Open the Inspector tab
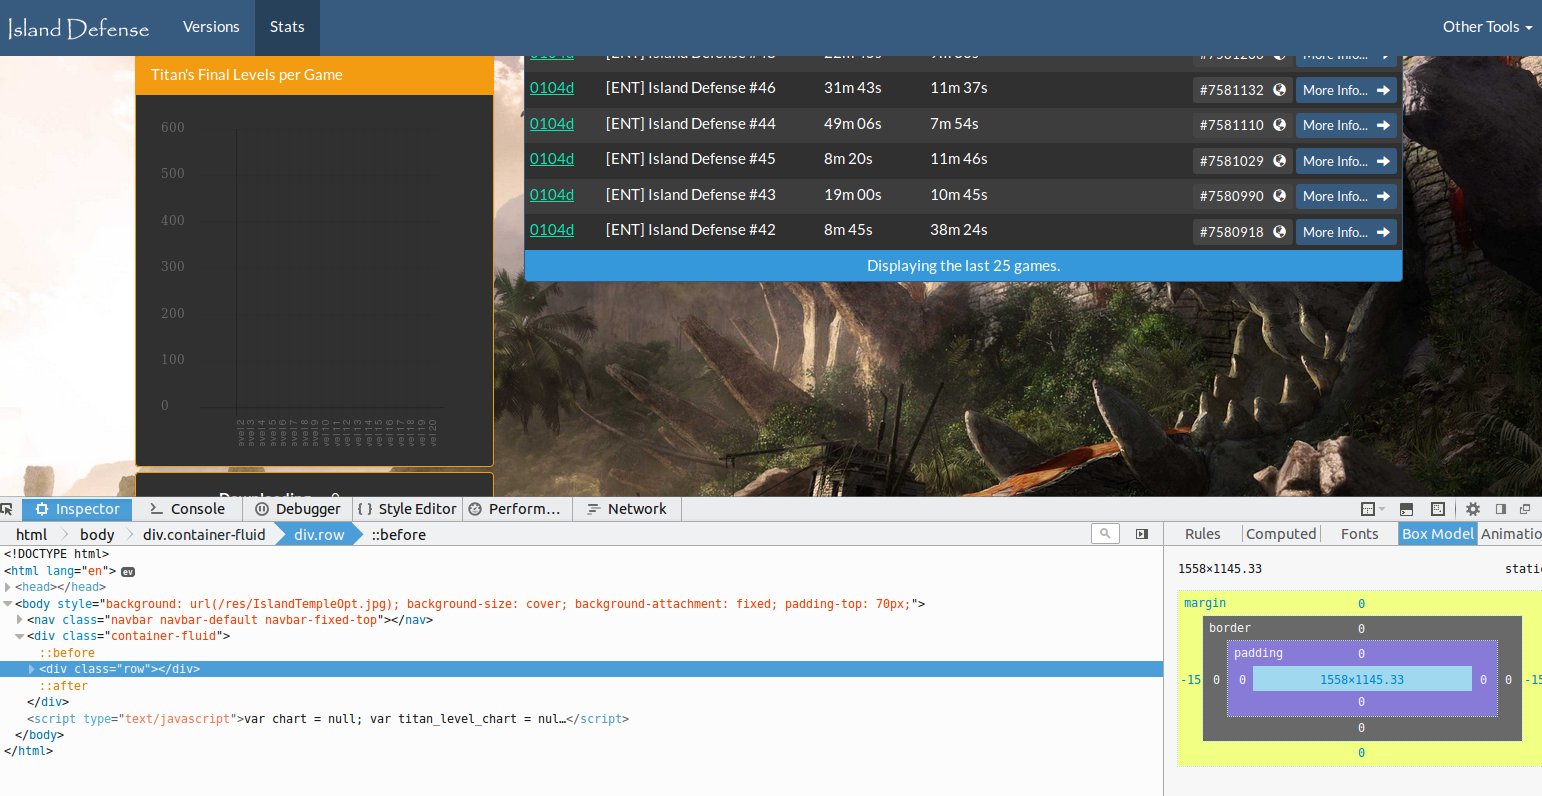The width and height of the screenshot is (1542, 796). (x=77, y=509)
